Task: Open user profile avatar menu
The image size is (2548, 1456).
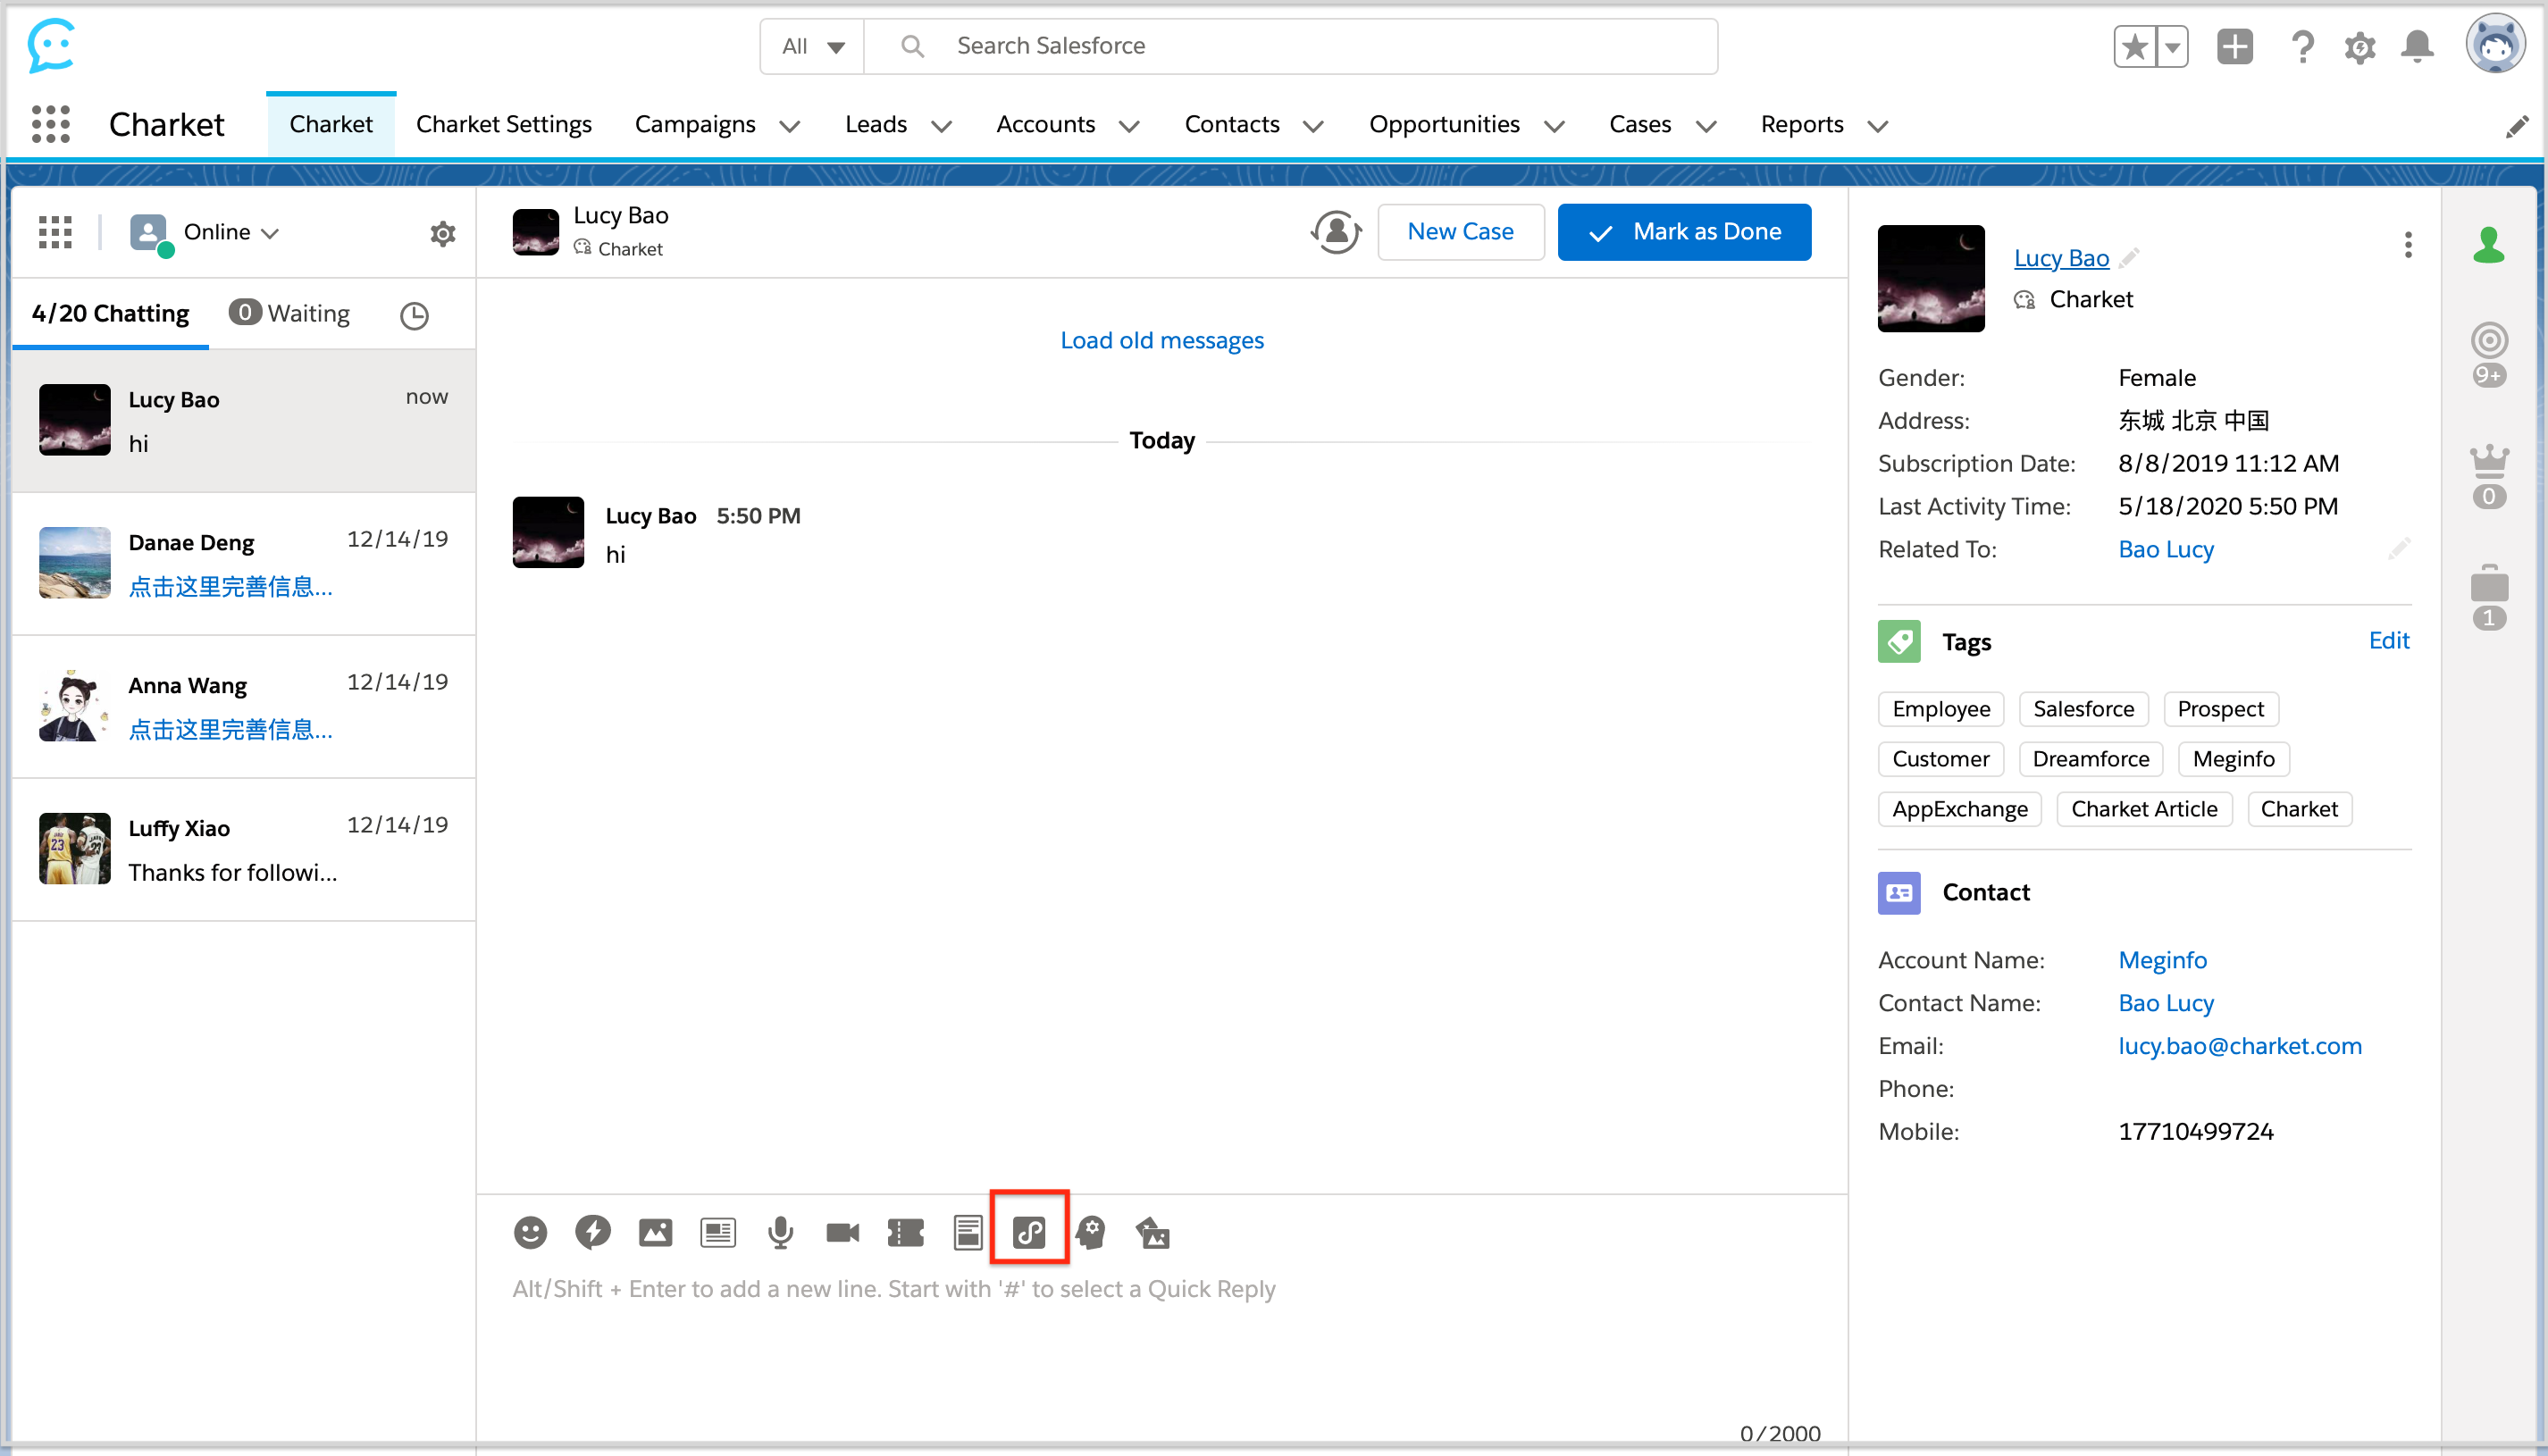Action: click(x=2496, y=45)
